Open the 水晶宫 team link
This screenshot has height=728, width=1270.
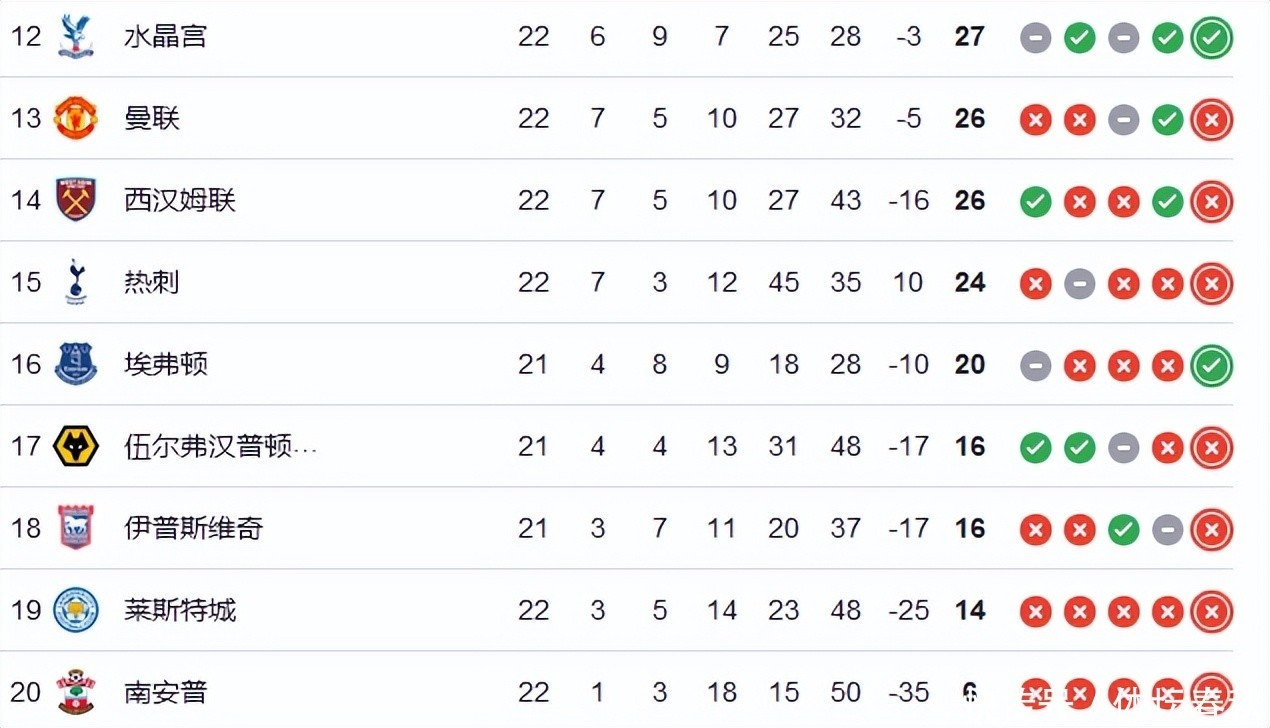pos(165,37)
